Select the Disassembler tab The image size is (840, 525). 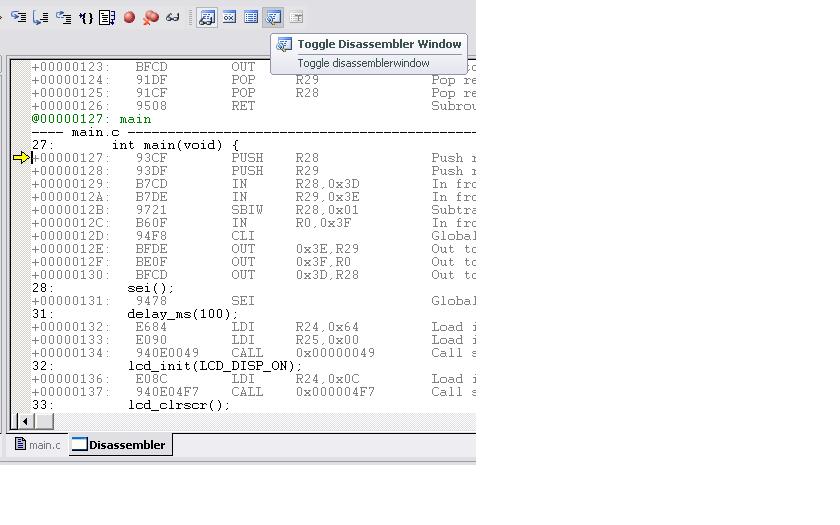[x=121, y=445]
